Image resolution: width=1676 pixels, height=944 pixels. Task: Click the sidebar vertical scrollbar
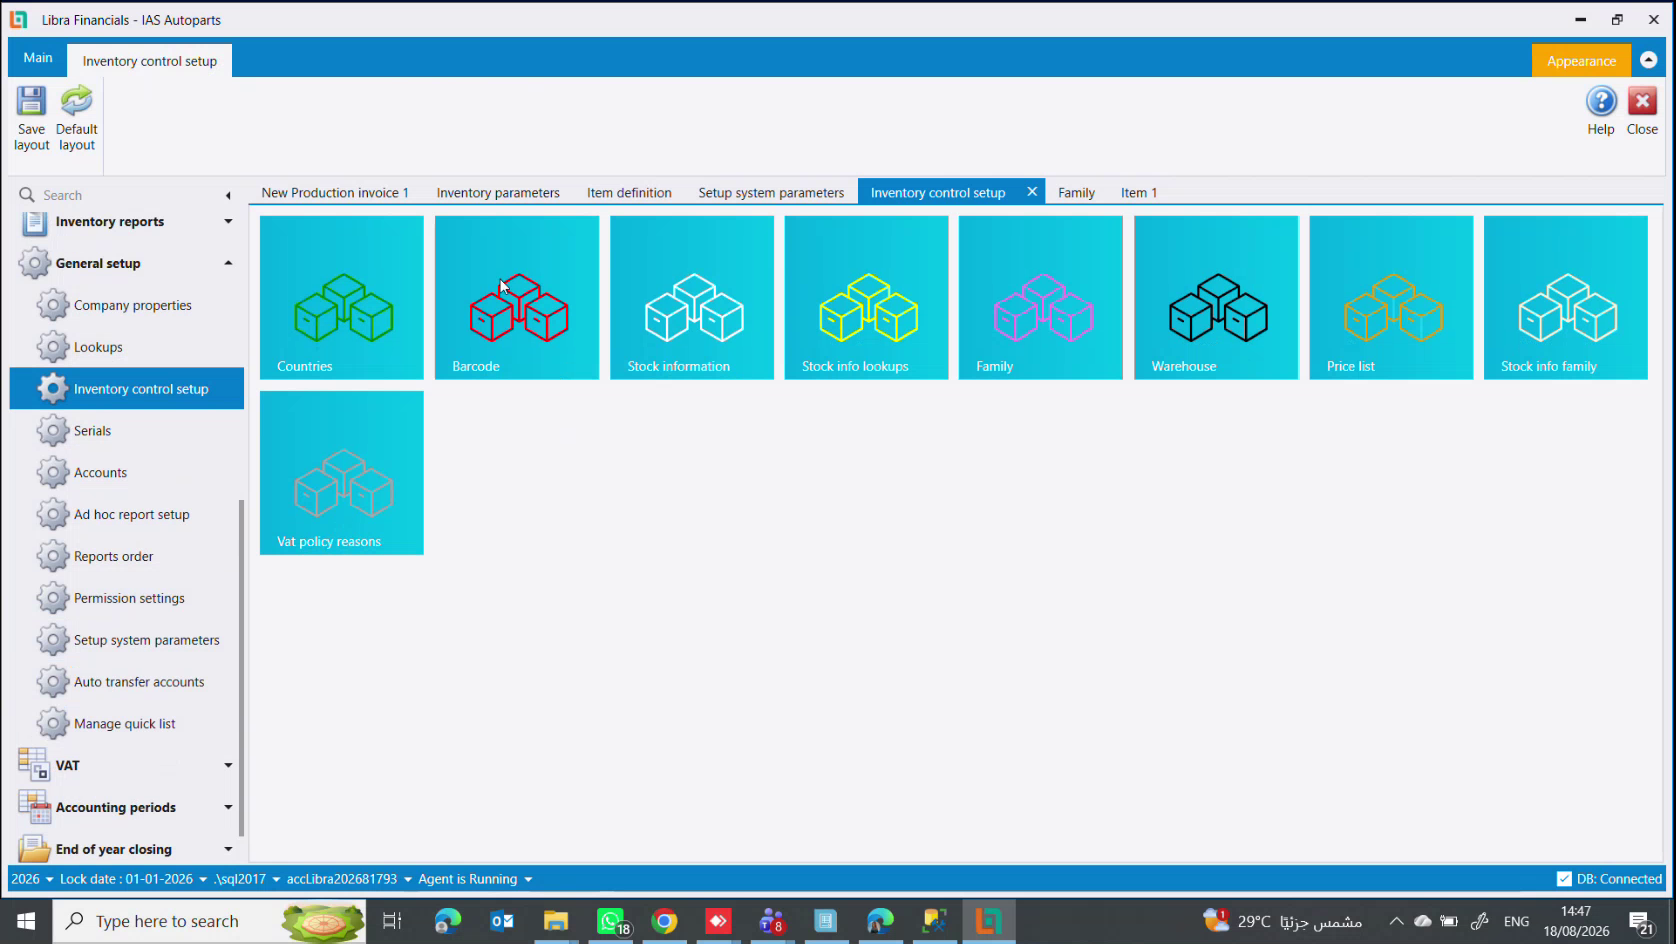[x=241, y=668]
